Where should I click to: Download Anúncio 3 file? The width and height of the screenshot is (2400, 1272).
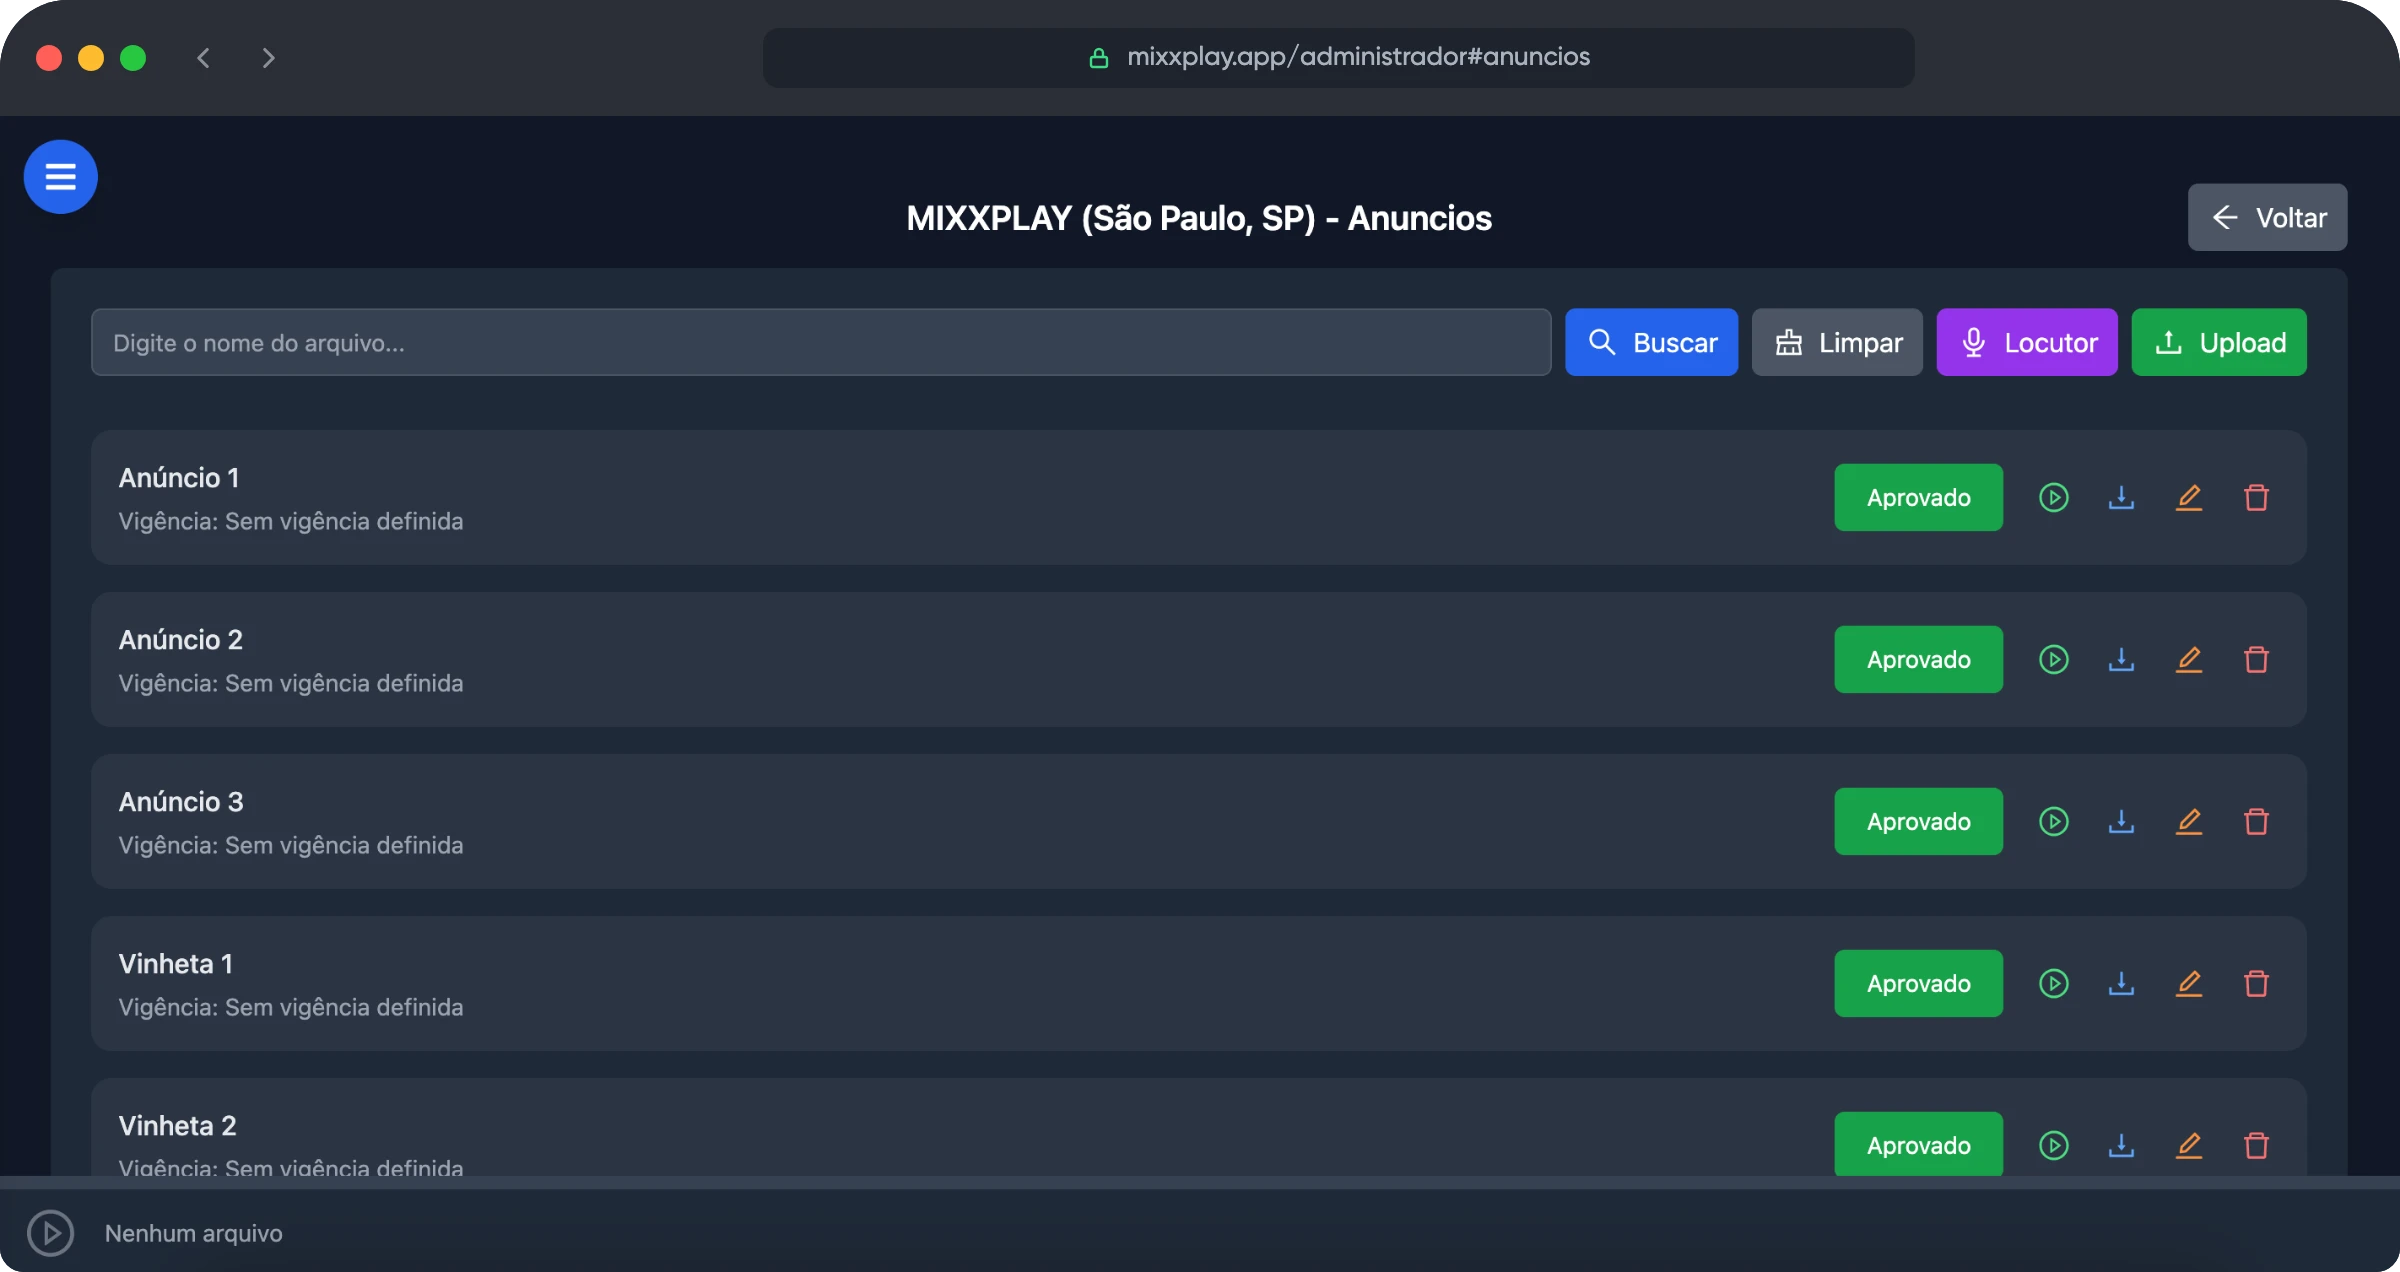(2121, 821)
